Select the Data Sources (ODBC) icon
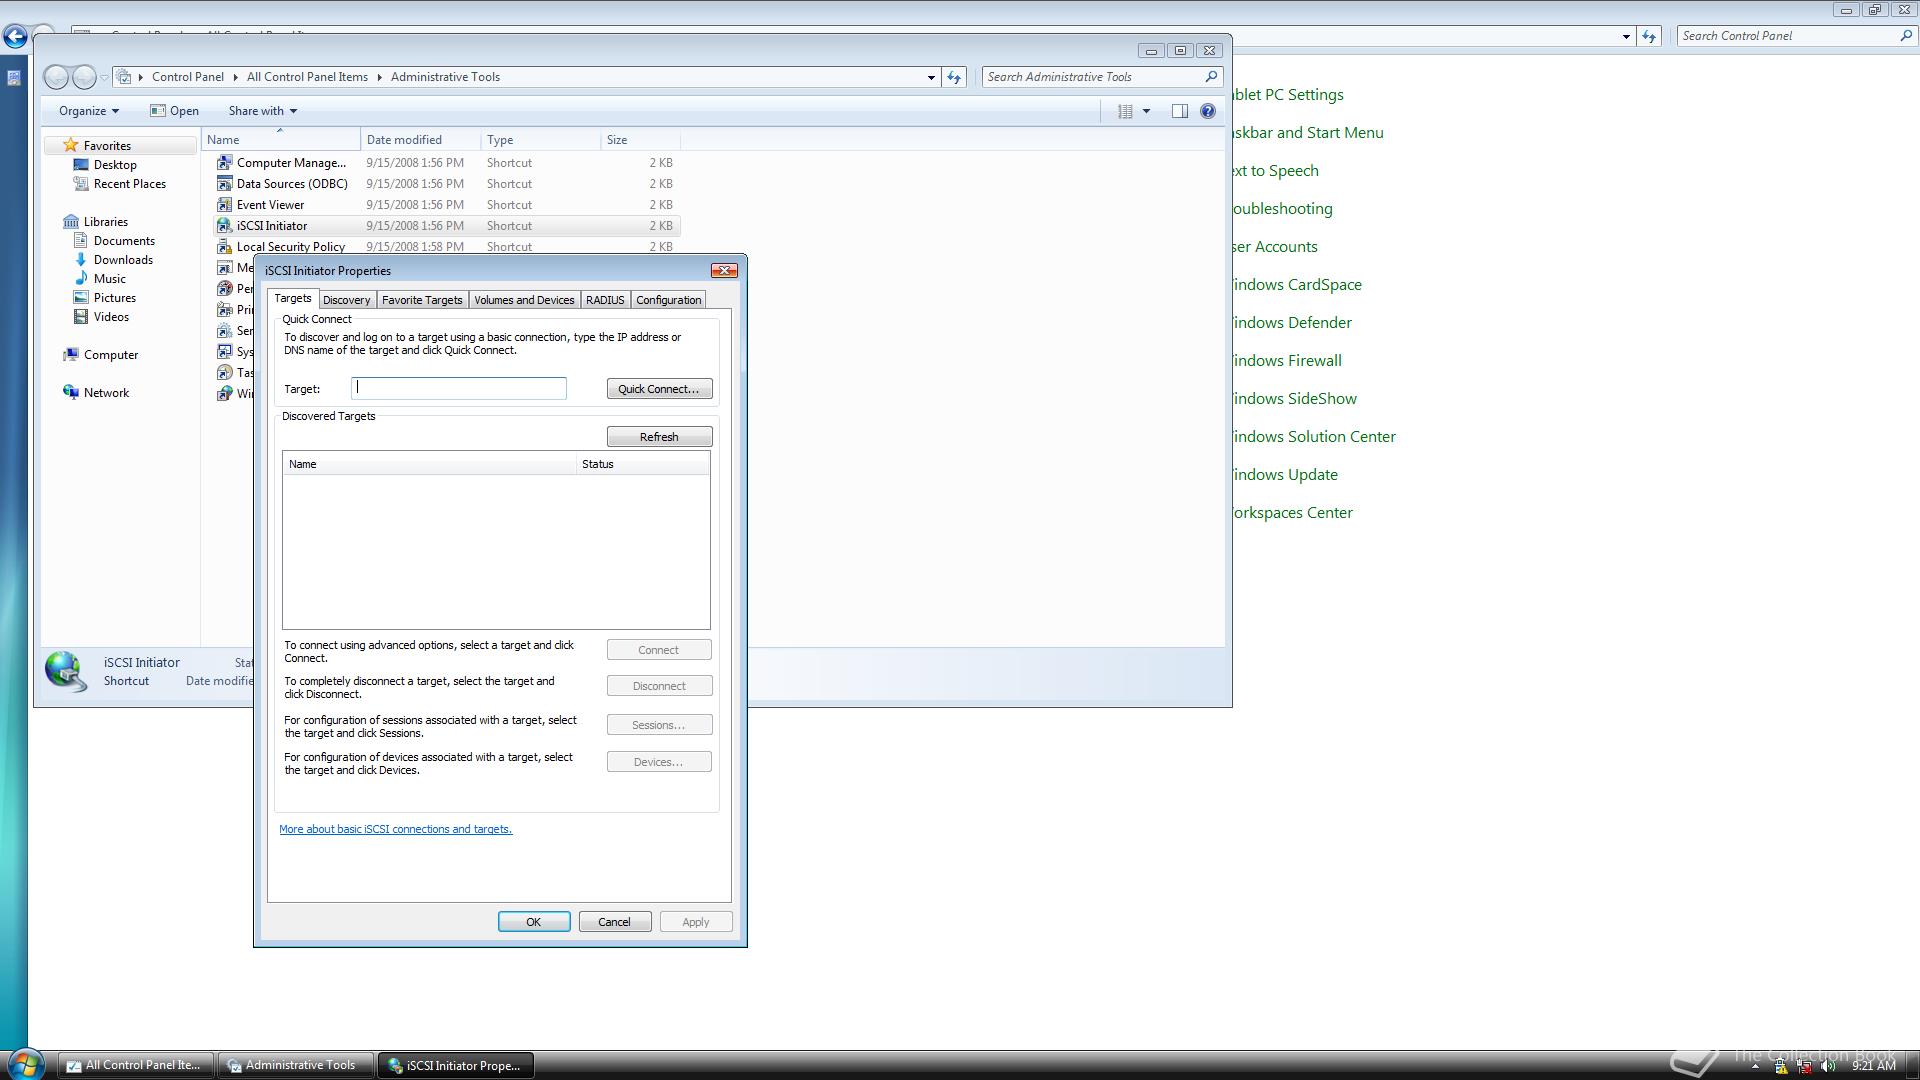 (x=225, y=183)
